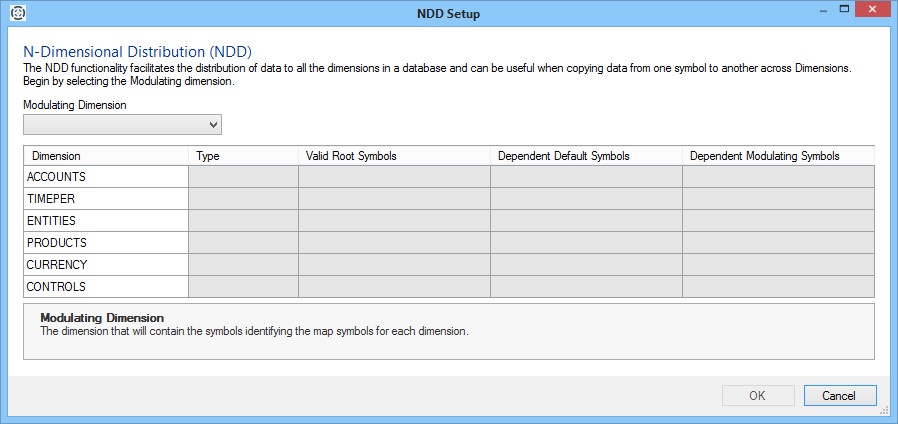Viewport: 898px width, 424px height.
Task: Click the resize grip in the window corner
Action: click(x=885, y=409)
